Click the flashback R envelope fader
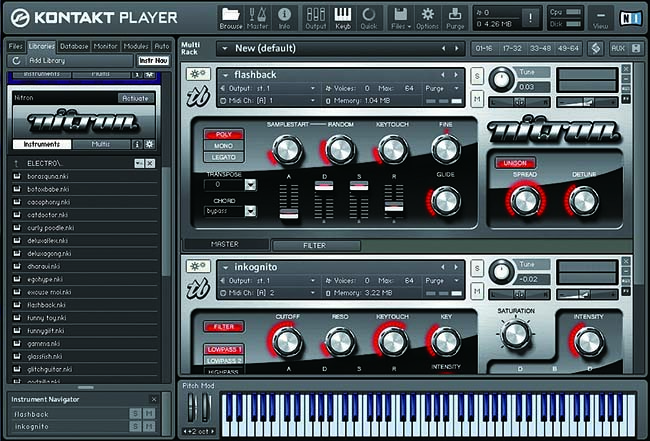Screen dimensions: 650x441 (x=393, y=206)
